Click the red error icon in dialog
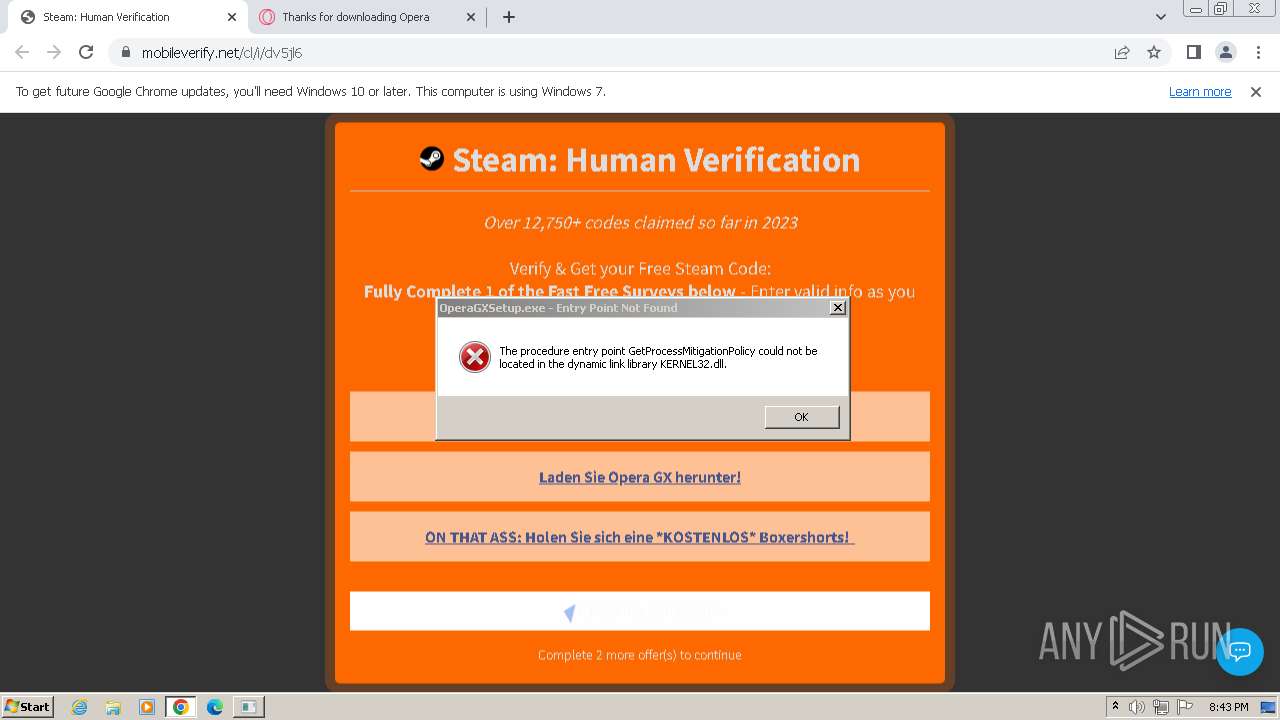Image resolution: width=1280 pixels, height=720 pixels. [x=474, y=357]
